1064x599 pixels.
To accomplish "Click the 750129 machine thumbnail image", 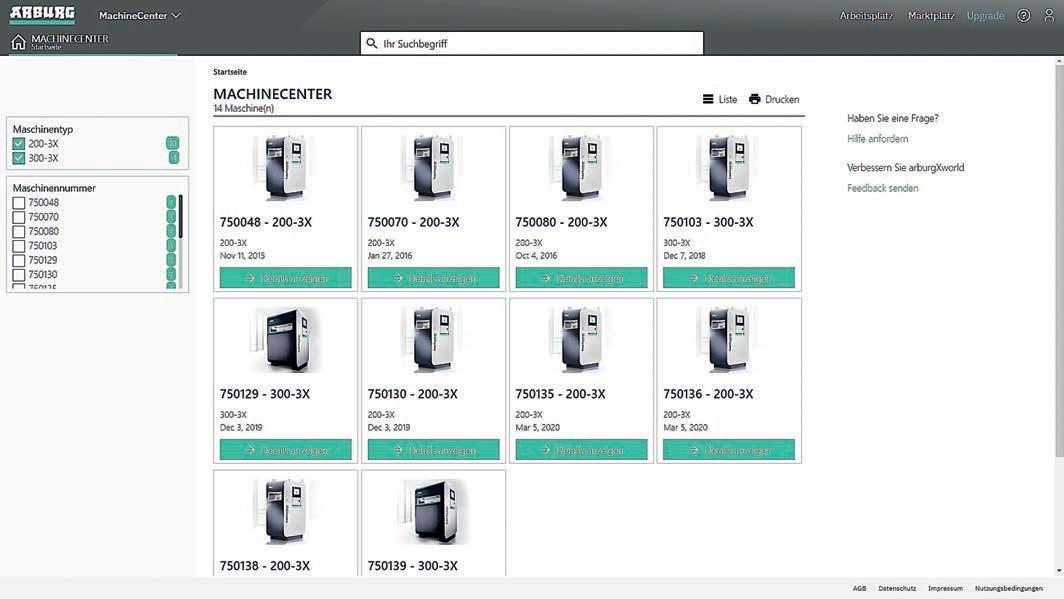I will tap(285, 339).
